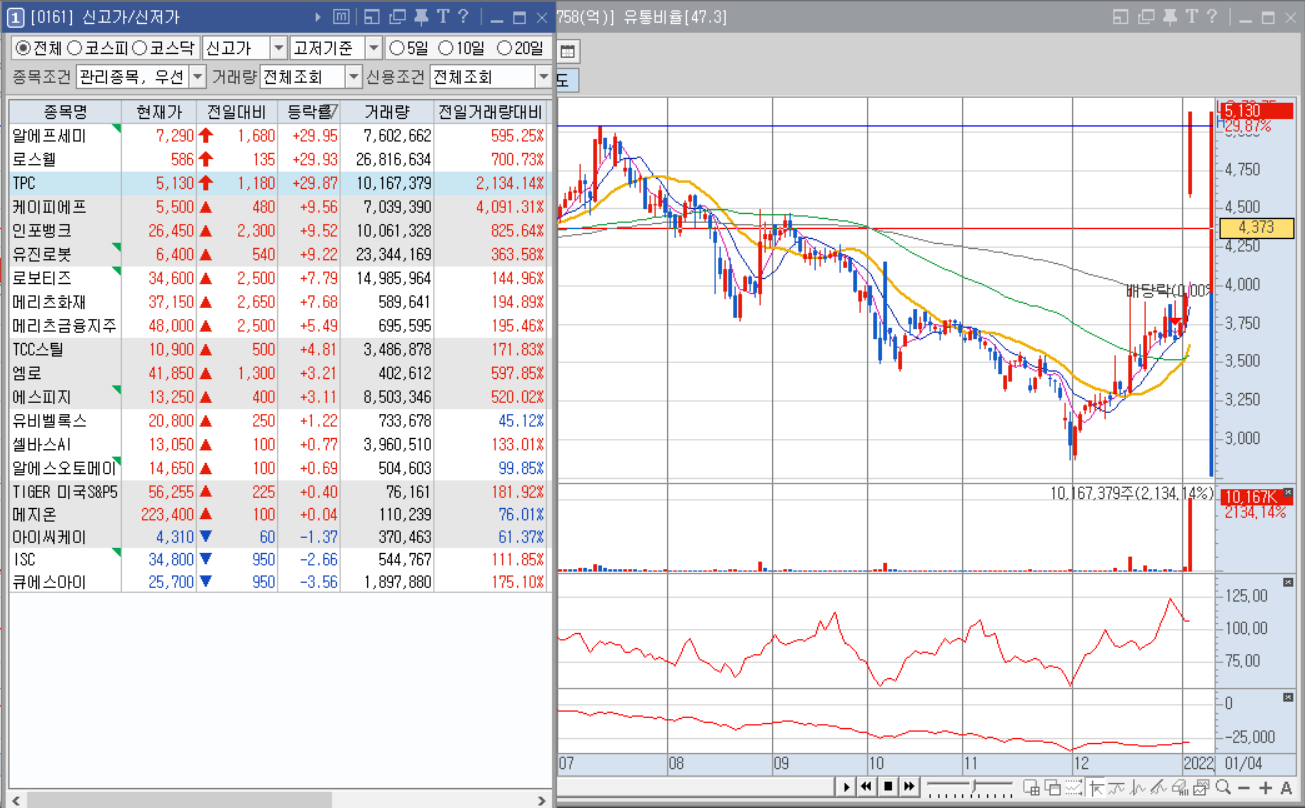Select the 메리츠금융지주 stock row
This screenshot has width=1305, height=808.
coord(279,325)
